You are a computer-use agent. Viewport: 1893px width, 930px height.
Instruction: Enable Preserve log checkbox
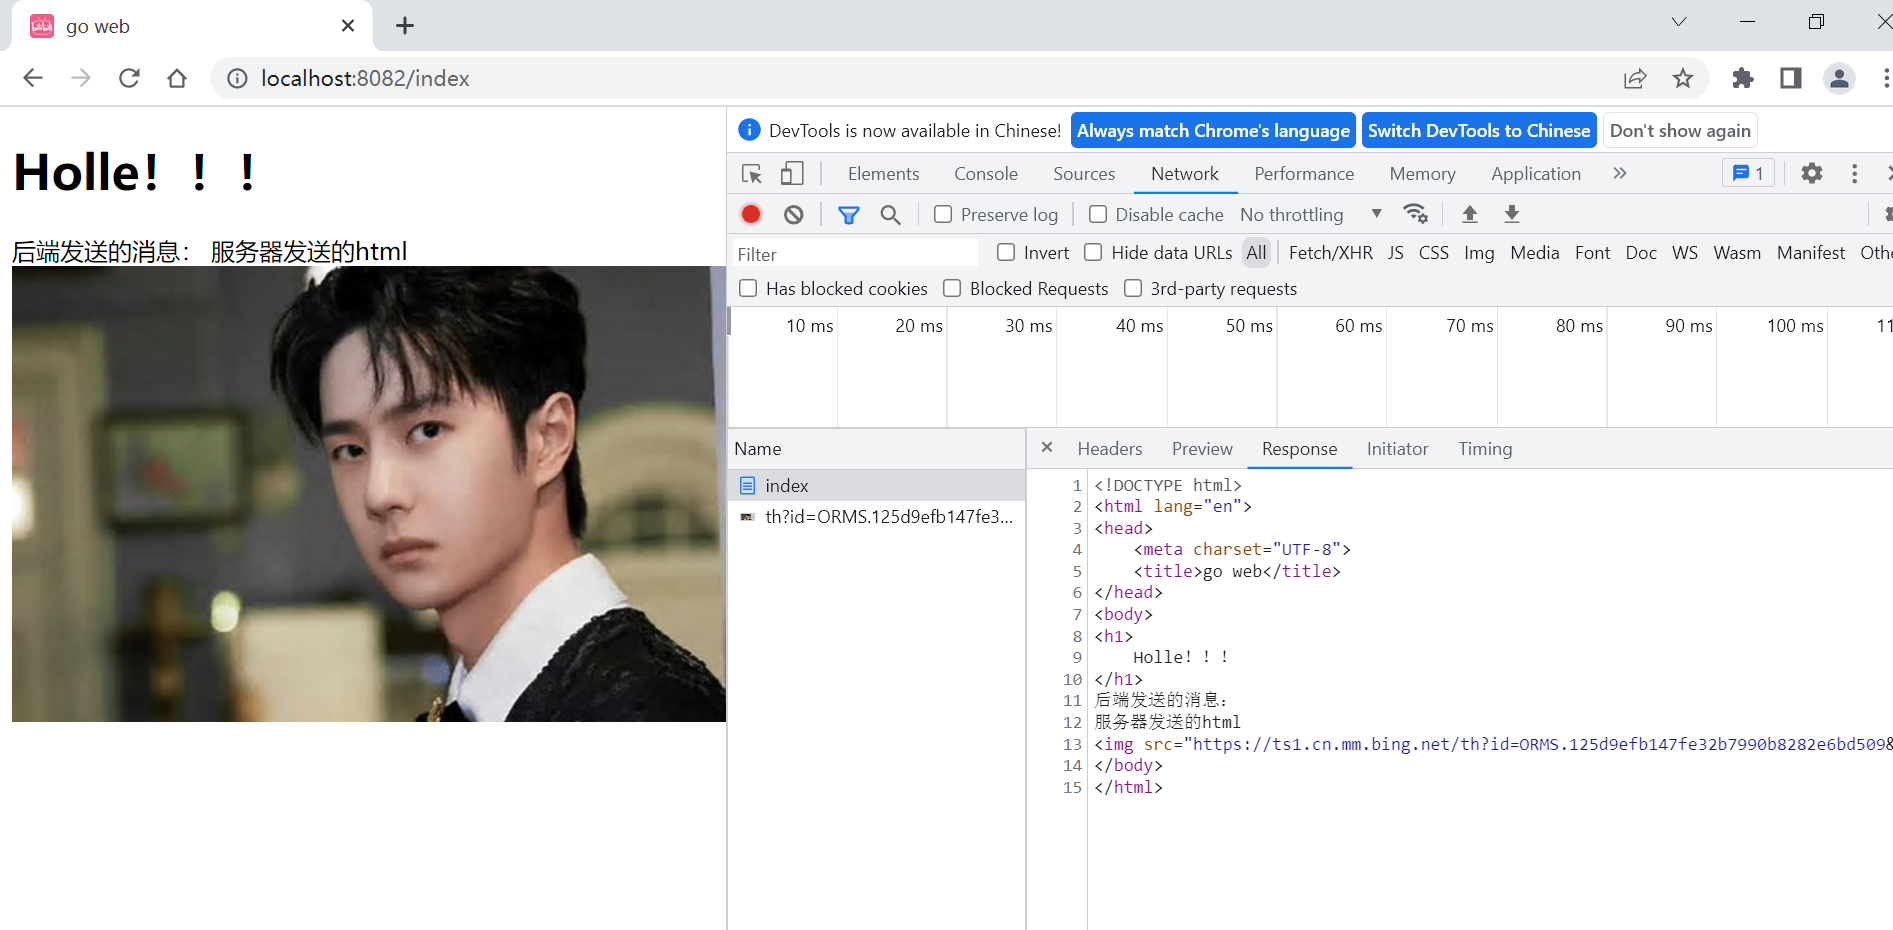pos(943,214)
